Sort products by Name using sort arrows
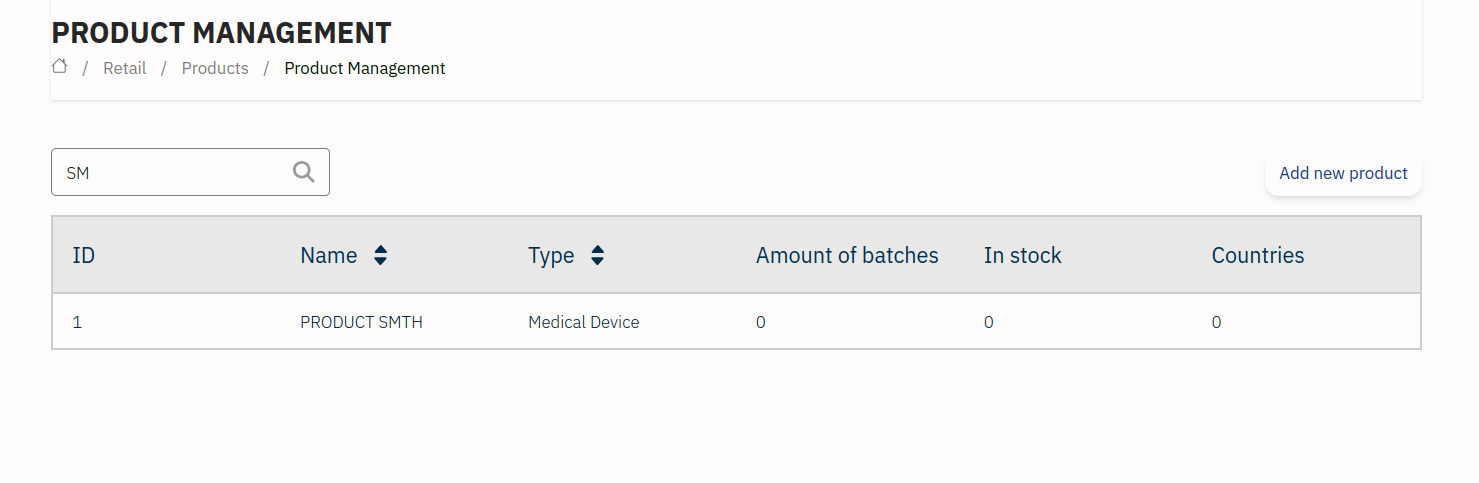The width and height of the screenshot is (1479, 483). point(380,256)
